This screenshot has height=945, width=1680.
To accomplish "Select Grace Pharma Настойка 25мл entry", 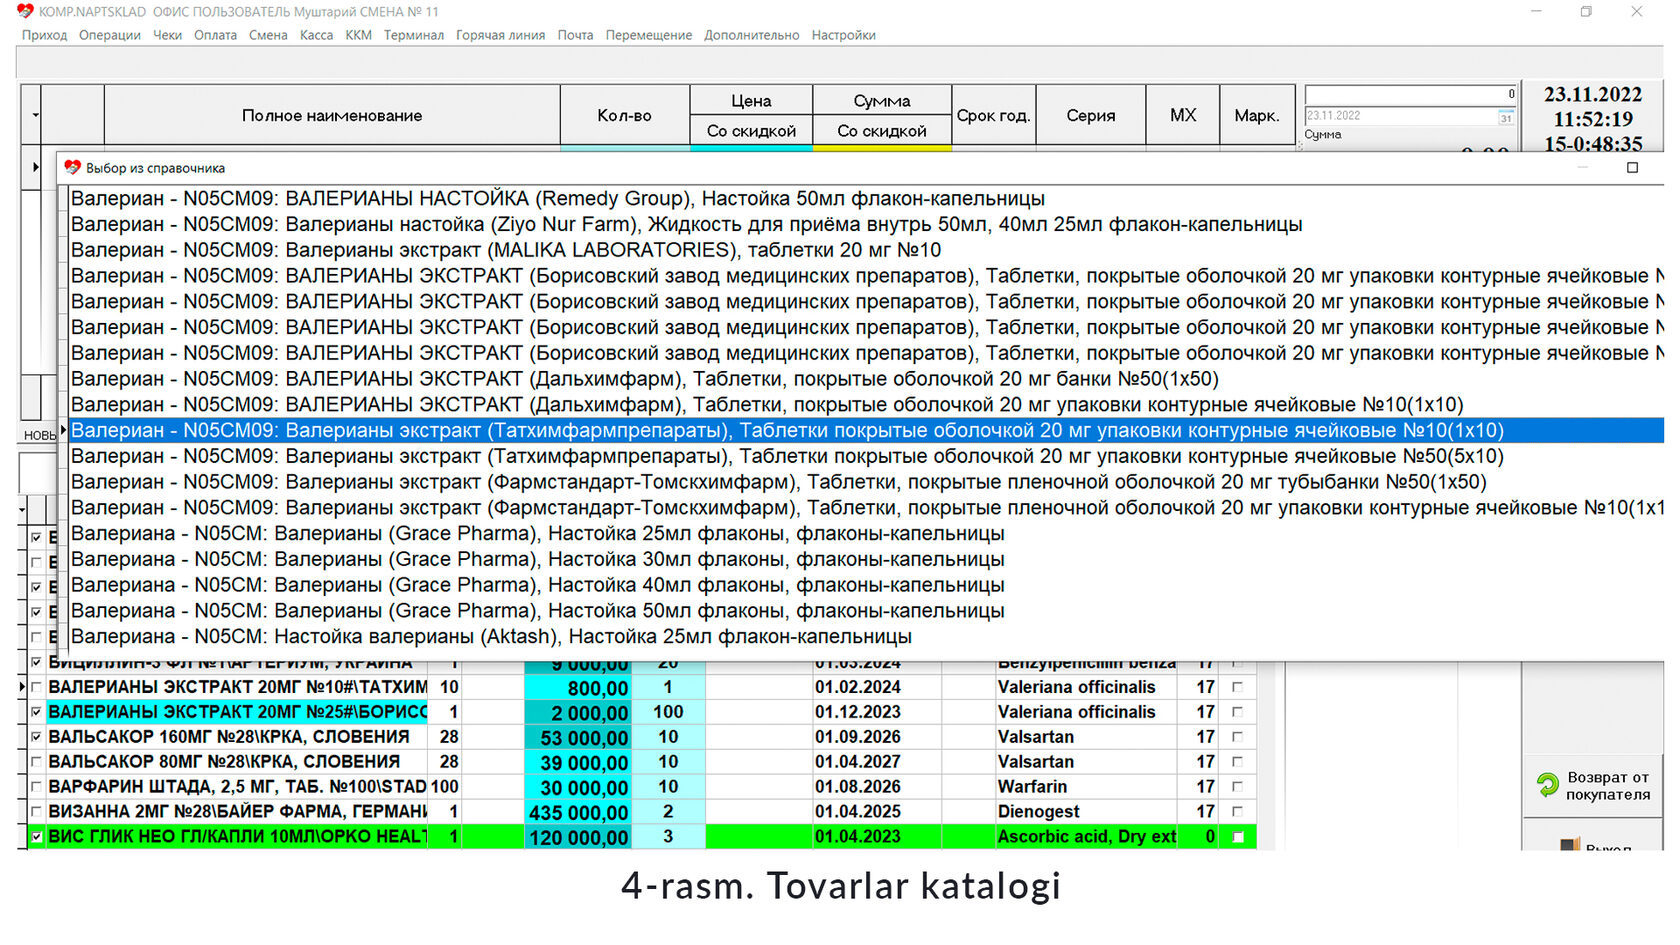I will click(866, 534).
